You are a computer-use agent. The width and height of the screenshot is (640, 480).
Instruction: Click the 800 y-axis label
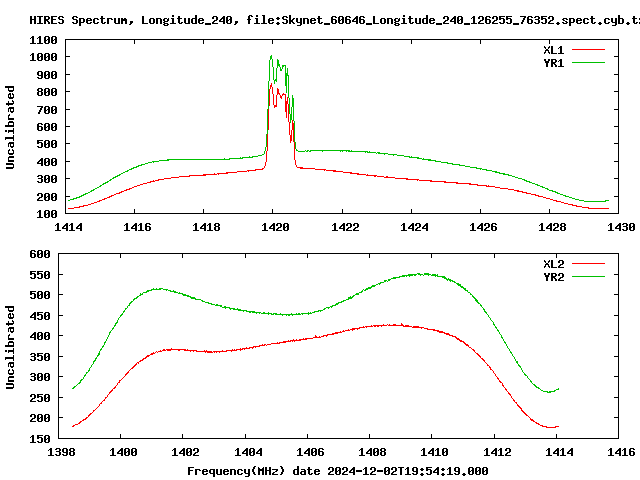[x=47, y=92]
